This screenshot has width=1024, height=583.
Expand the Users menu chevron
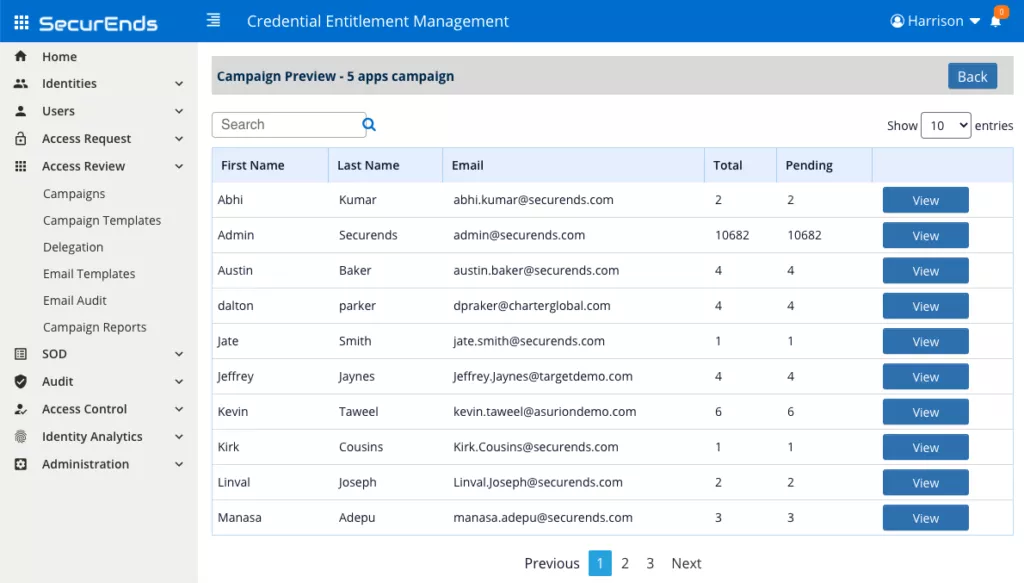coord(179,111)
